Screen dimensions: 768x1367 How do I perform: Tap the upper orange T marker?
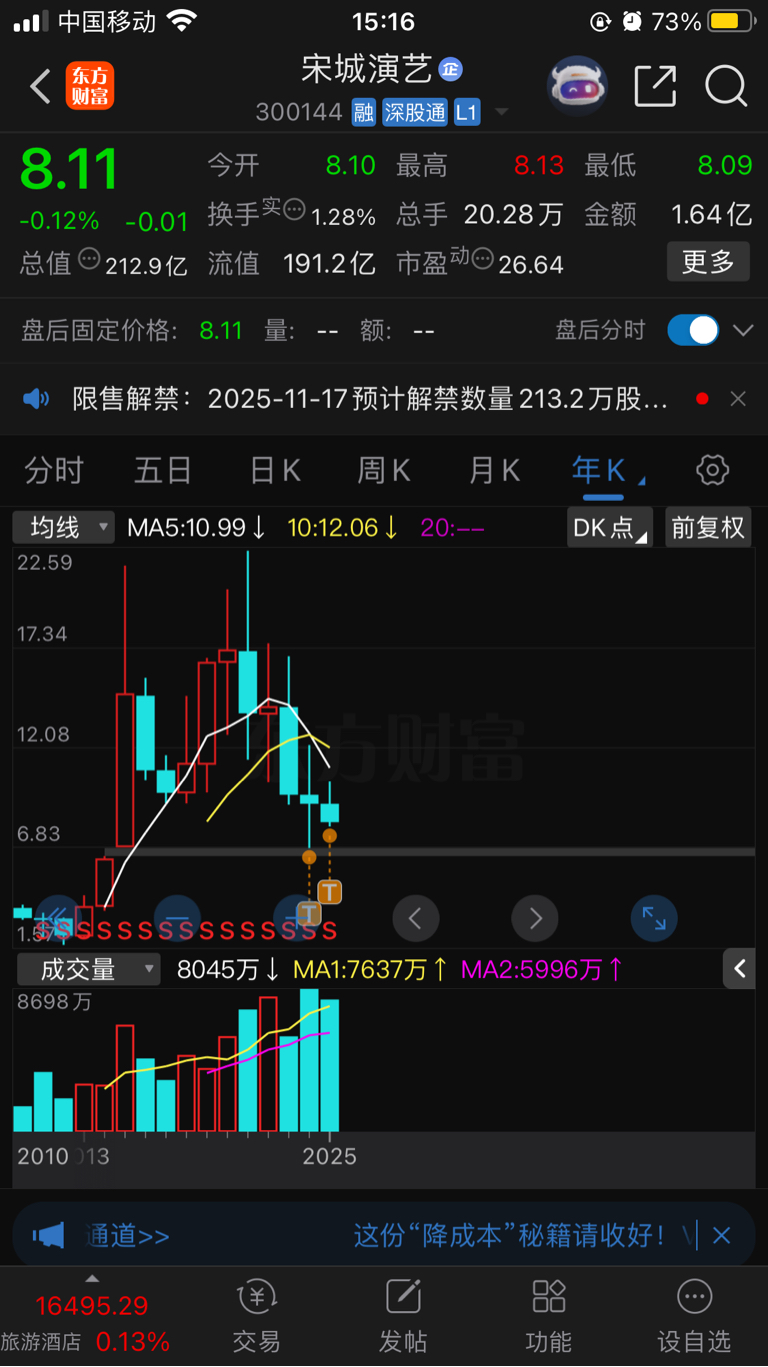[329, 891]
